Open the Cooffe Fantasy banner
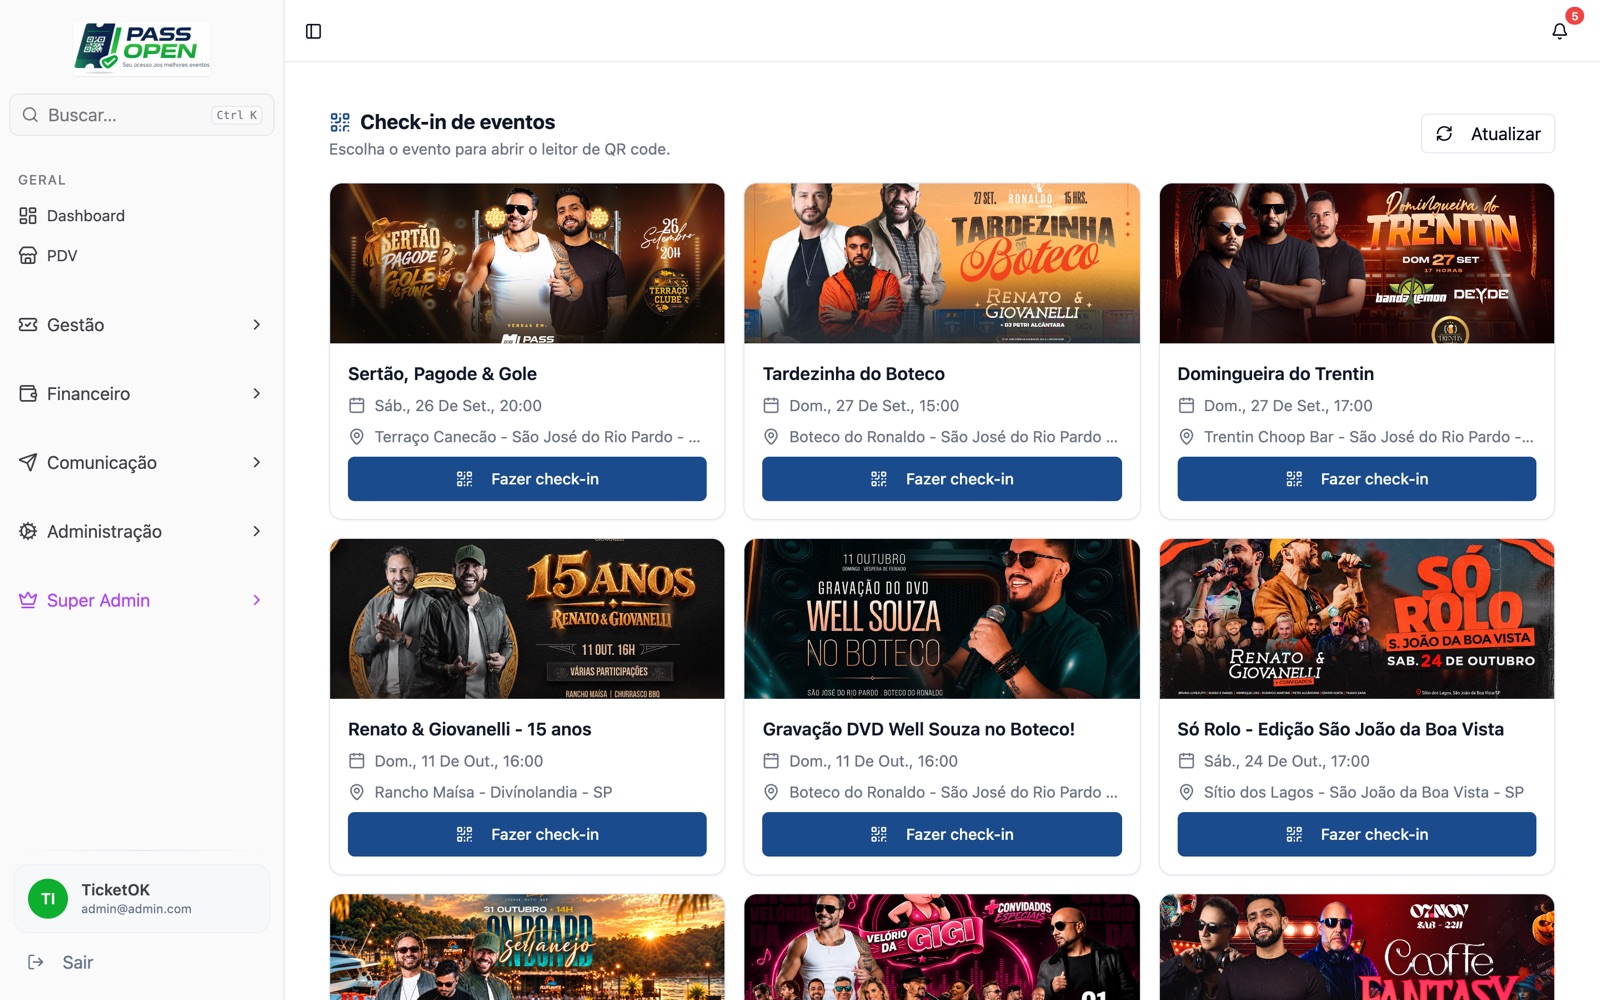The height and width of the screenshot is (1000, 1600). (1357, 947)
